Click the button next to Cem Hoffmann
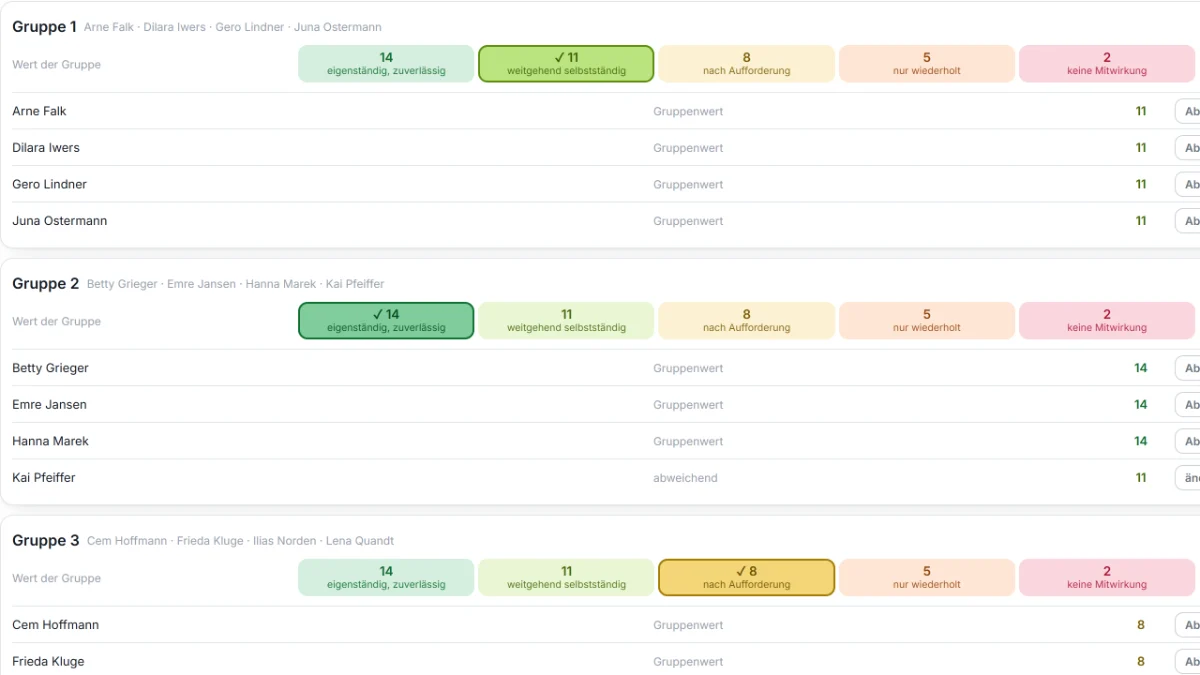The width and height of the screenshot is (1200, 675). pyautogui.click(x=1188, y=625)
